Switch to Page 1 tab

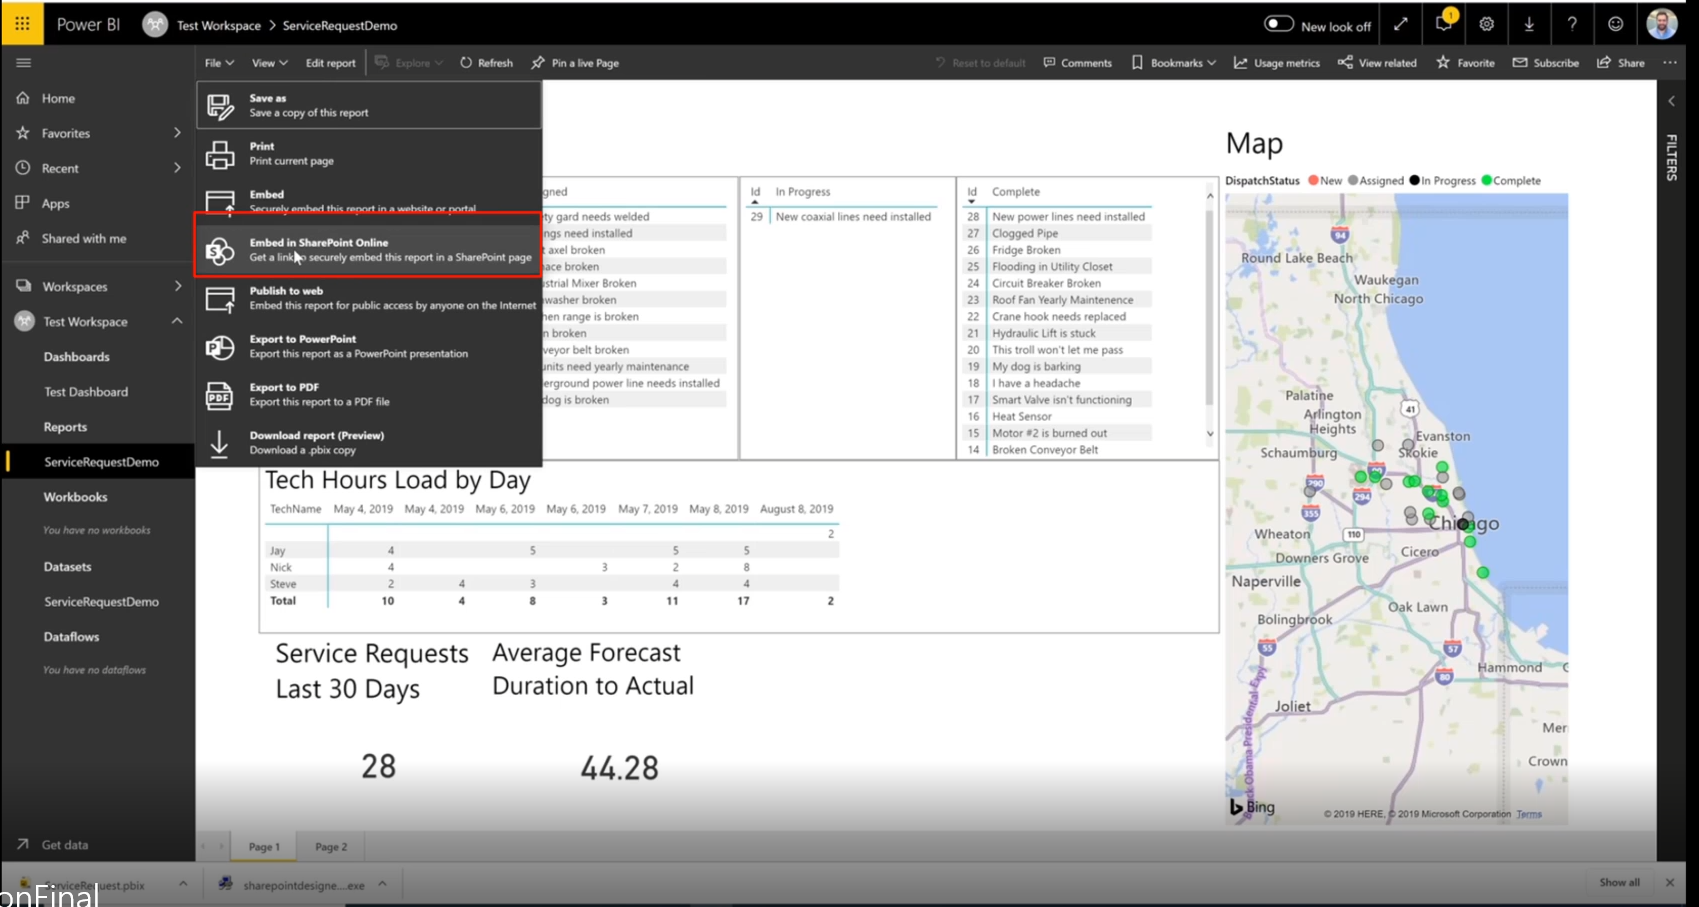coord(264,846)
